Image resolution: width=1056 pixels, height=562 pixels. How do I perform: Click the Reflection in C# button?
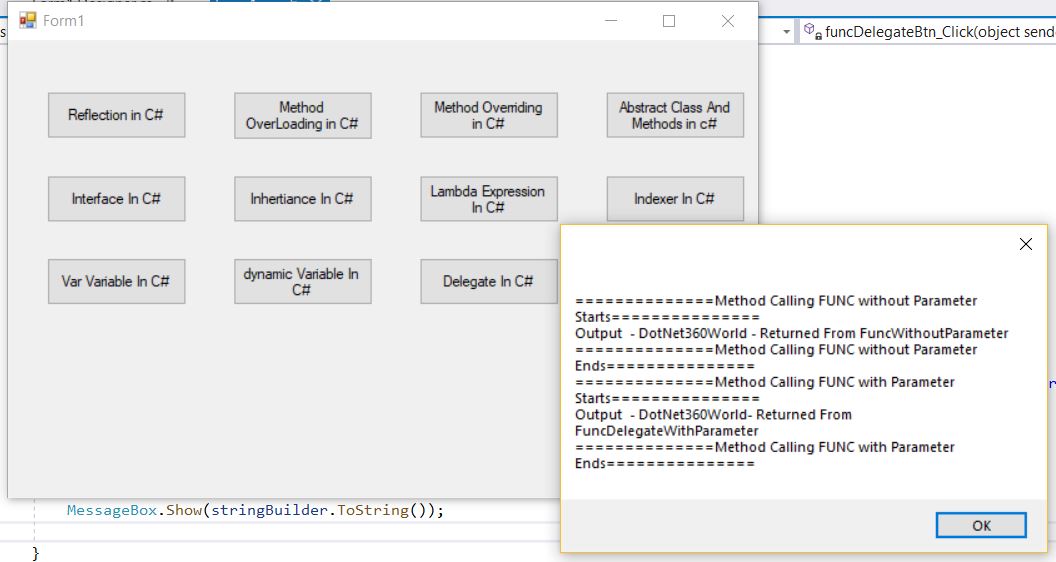tap(117, 115)
